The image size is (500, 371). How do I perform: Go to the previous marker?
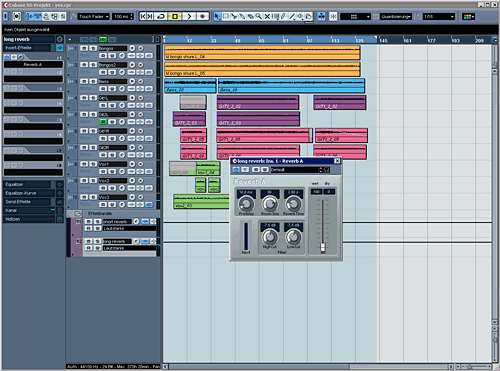tap(143, 16)
